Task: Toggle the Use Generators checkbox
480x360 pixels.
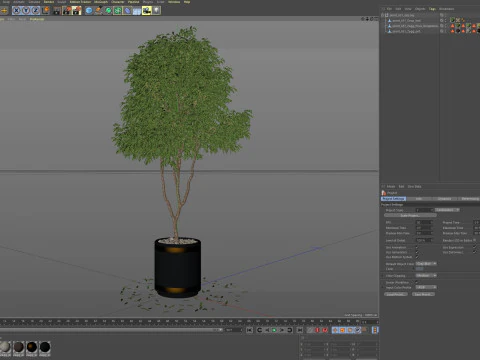Action: 417,252
